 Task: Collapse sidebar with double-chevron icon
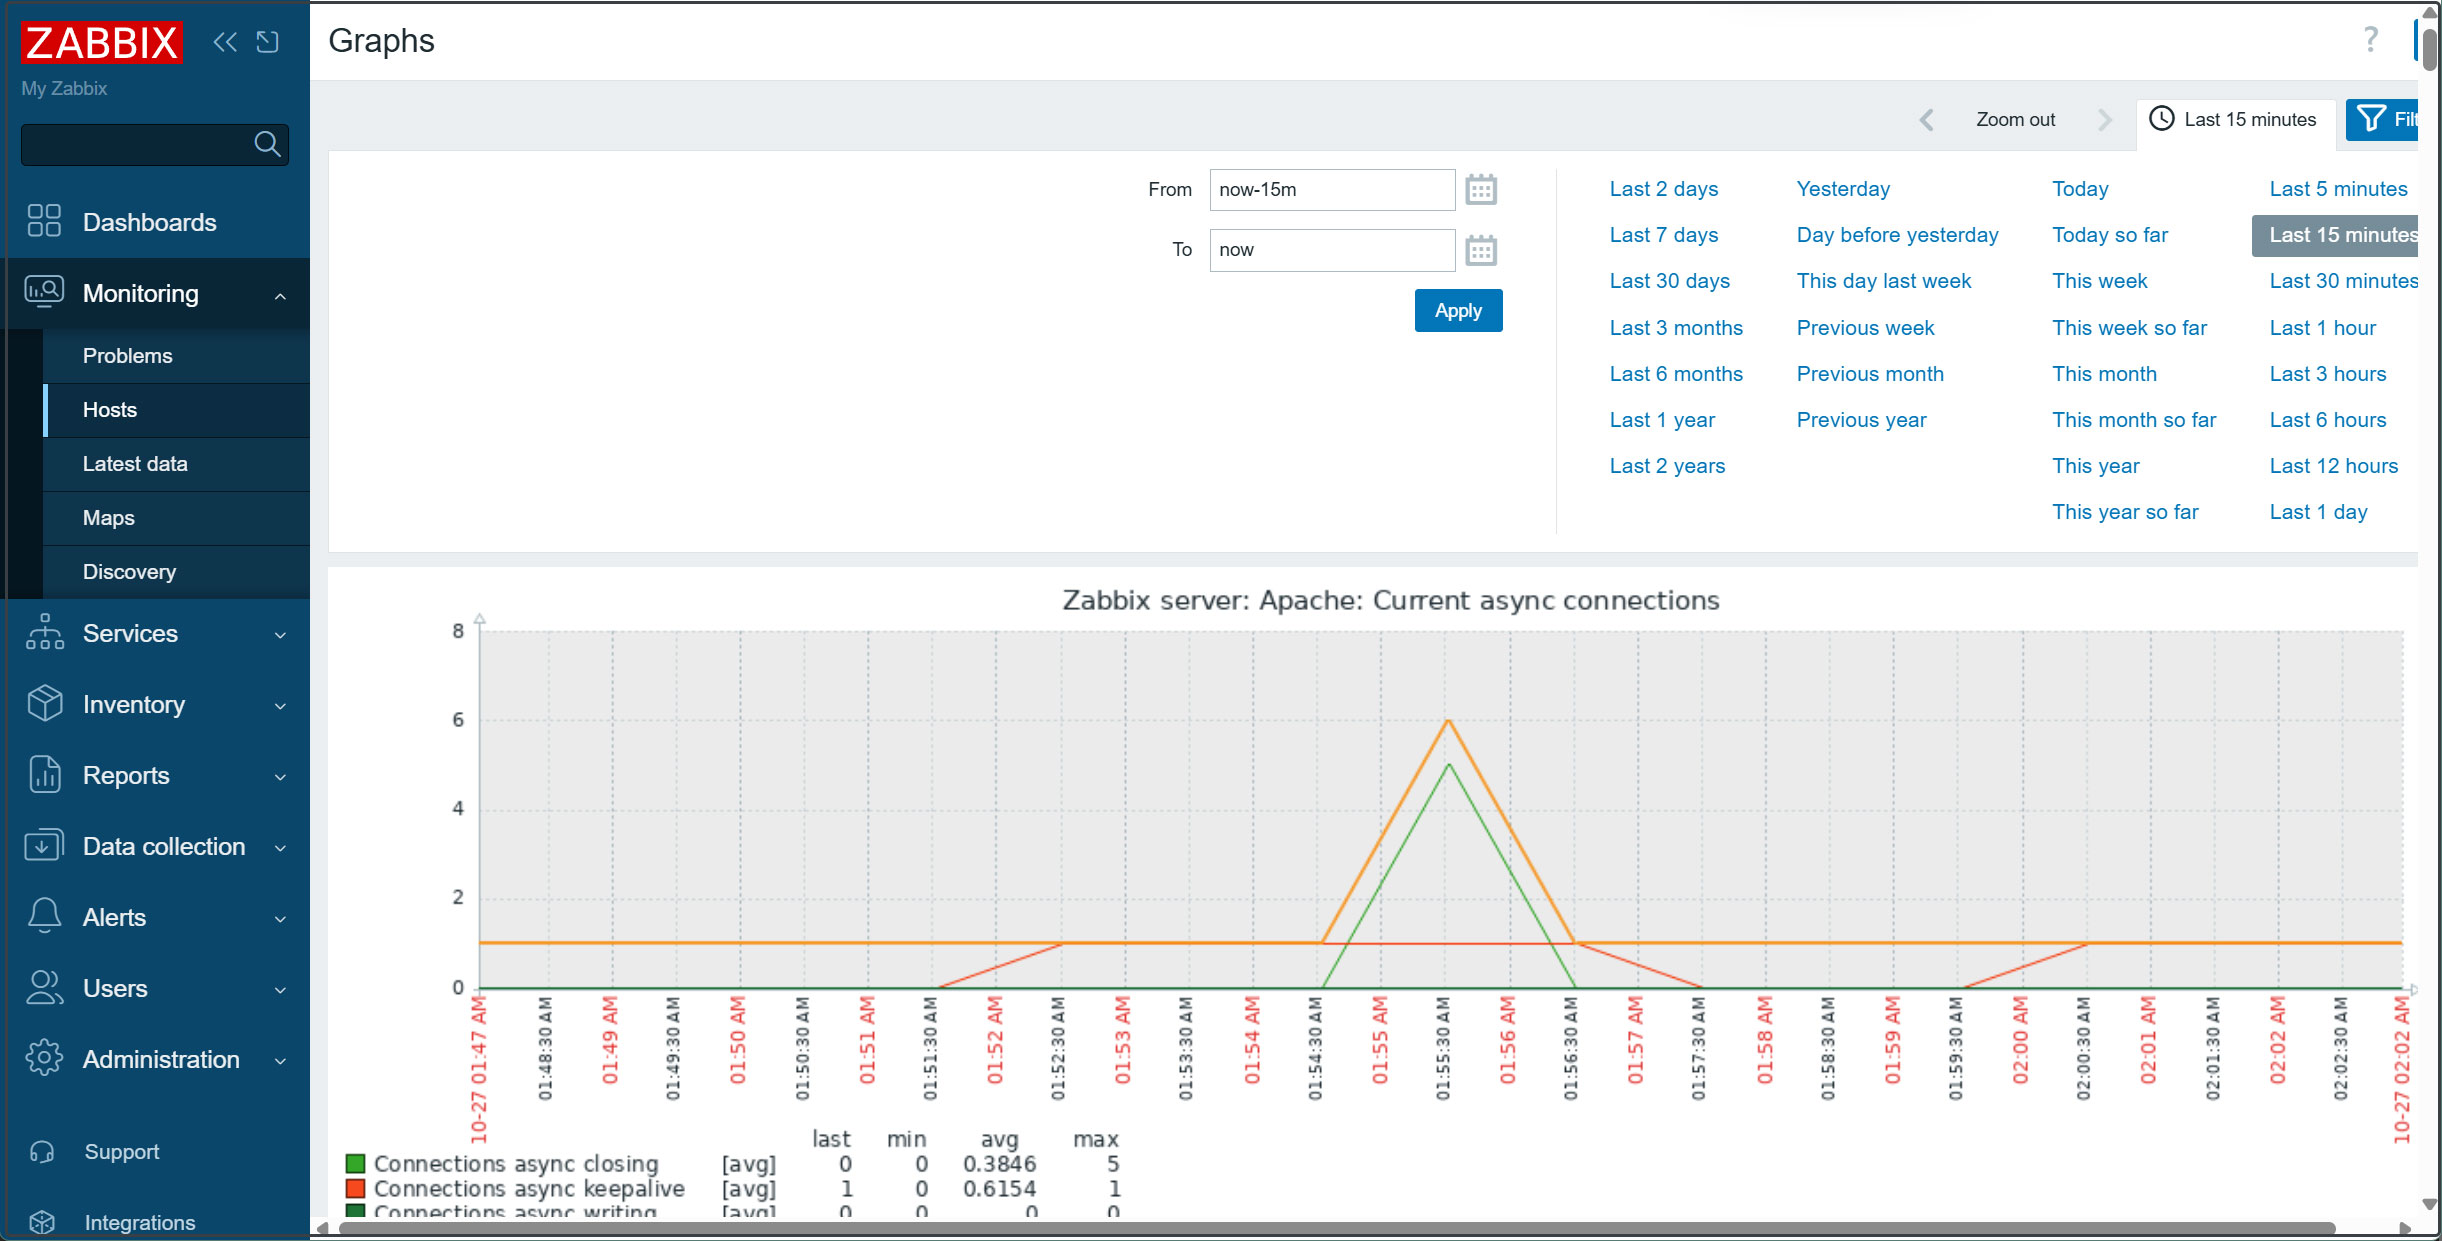pyautogui.click(x=225, y=42)
